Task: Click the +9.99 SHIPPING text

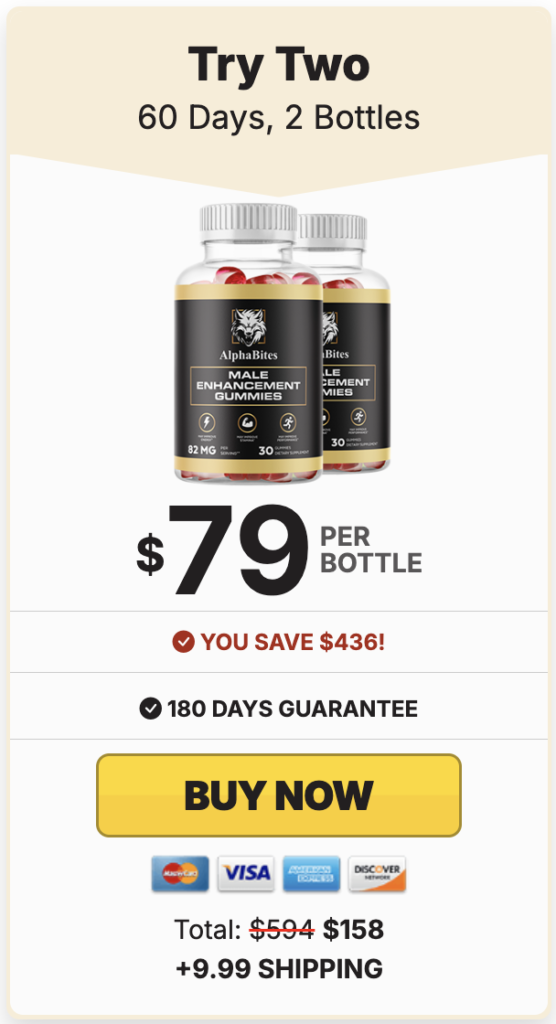Action: click(x=279, y=968)
